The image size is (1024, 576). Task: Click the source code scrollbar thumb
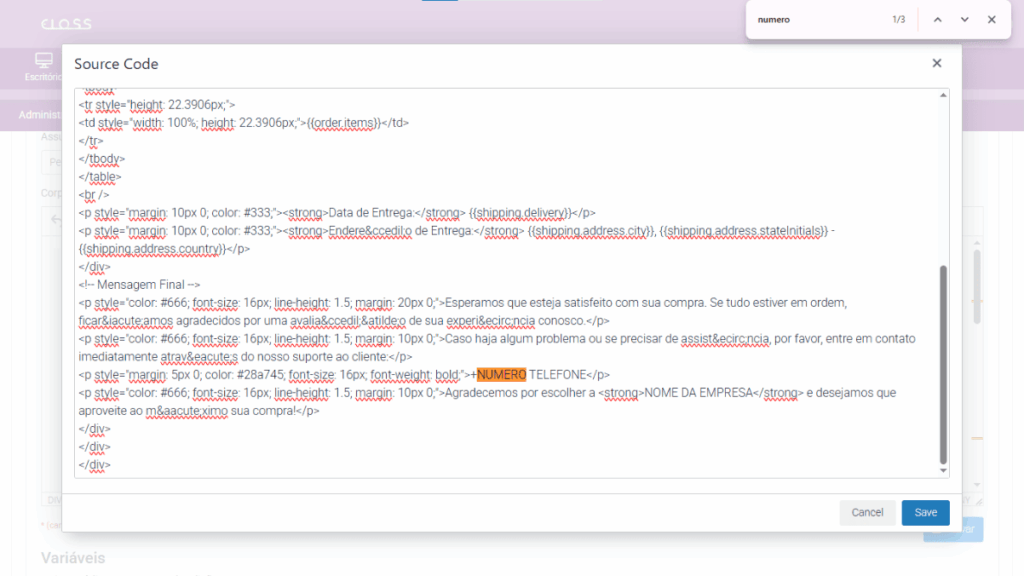(x=942, y=360)
